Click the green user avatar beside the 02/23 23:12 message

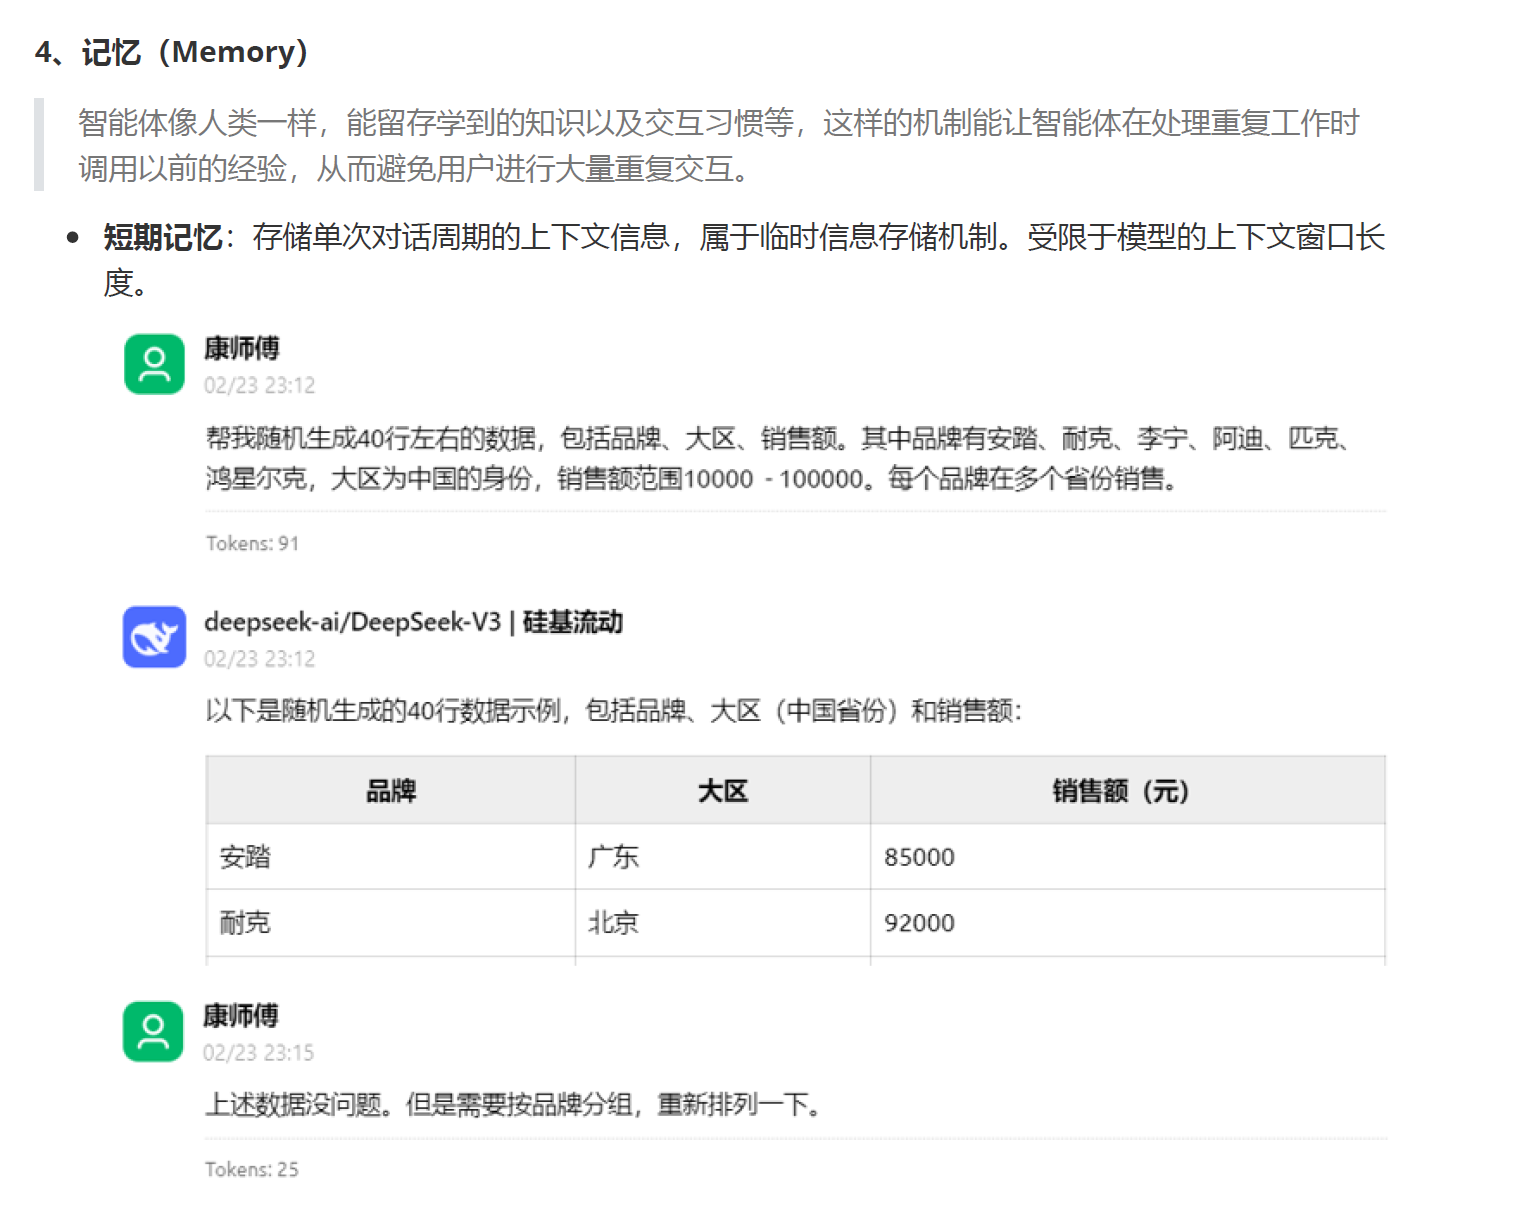[154, 364]
